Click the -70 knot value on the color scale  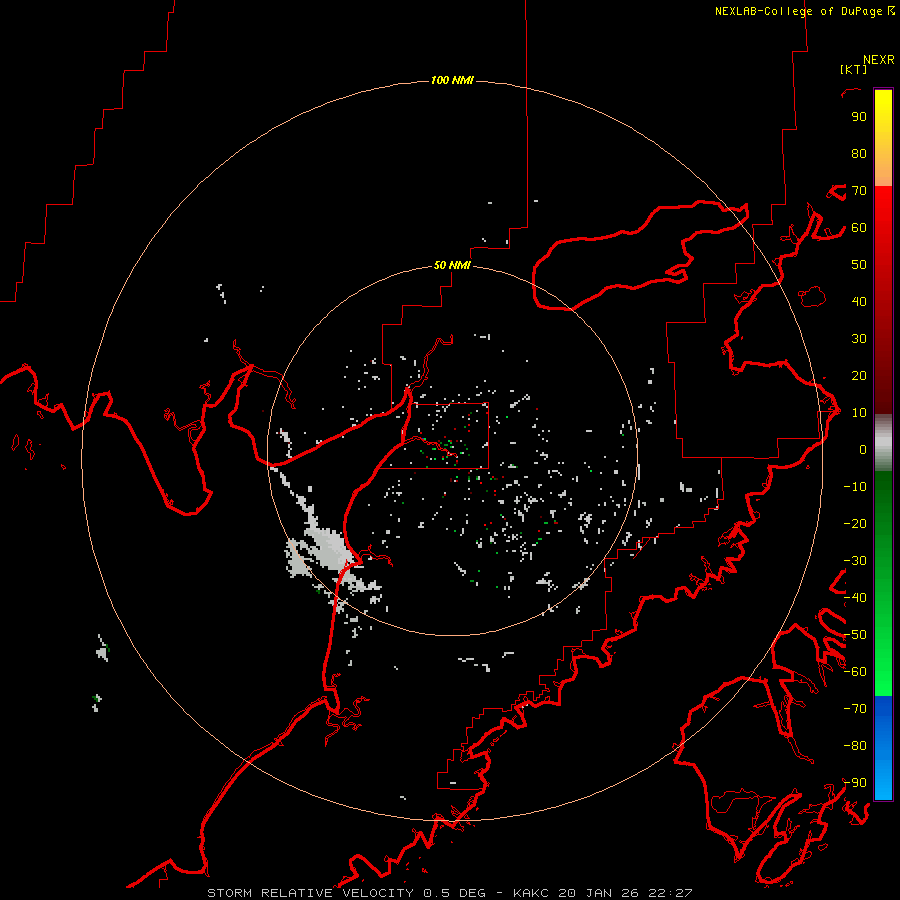(x=855, y=709)
